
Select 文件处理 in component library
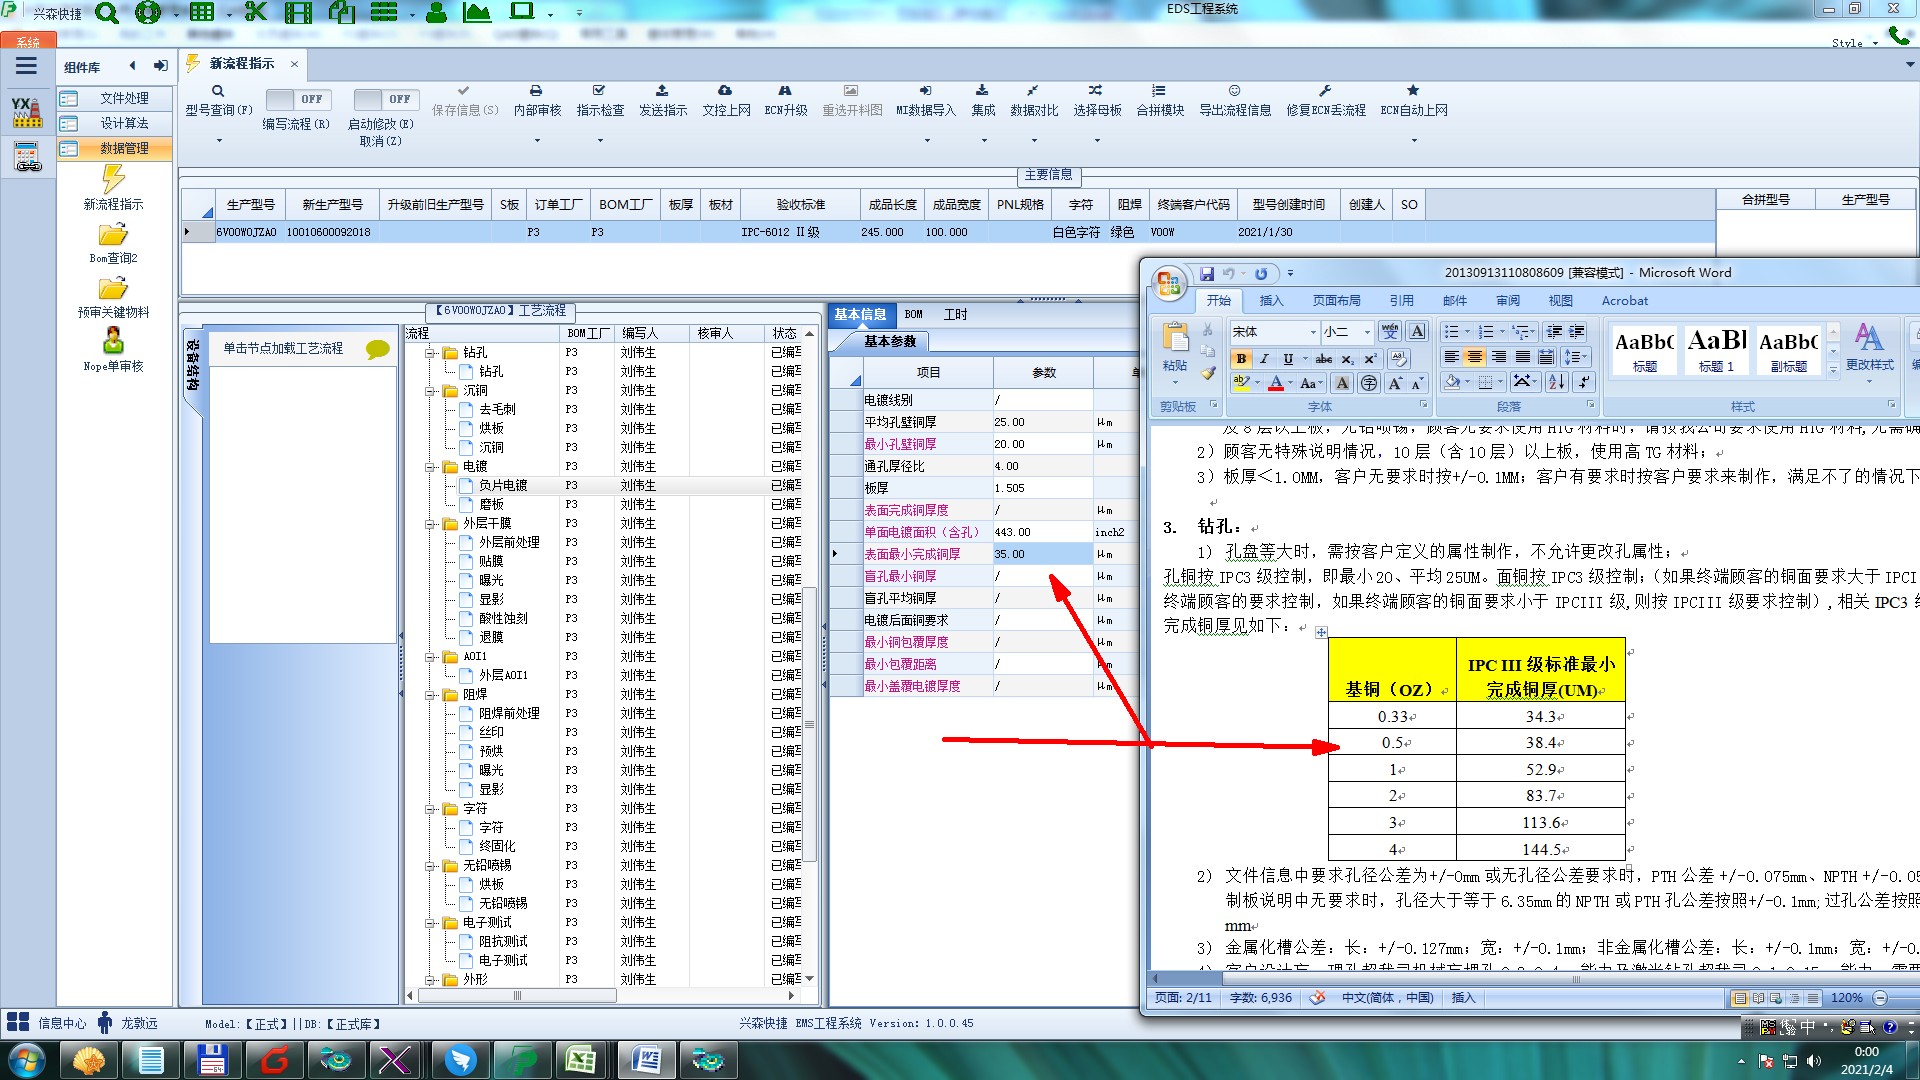114,98
